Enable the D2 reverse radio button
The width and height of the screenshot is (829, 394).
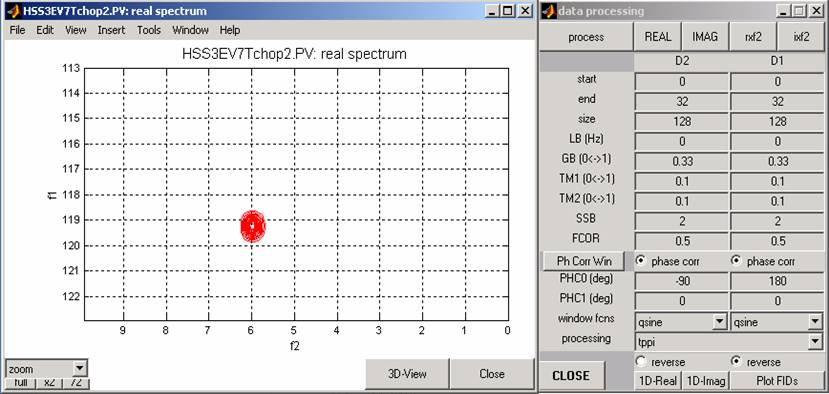tap(641, 362)
